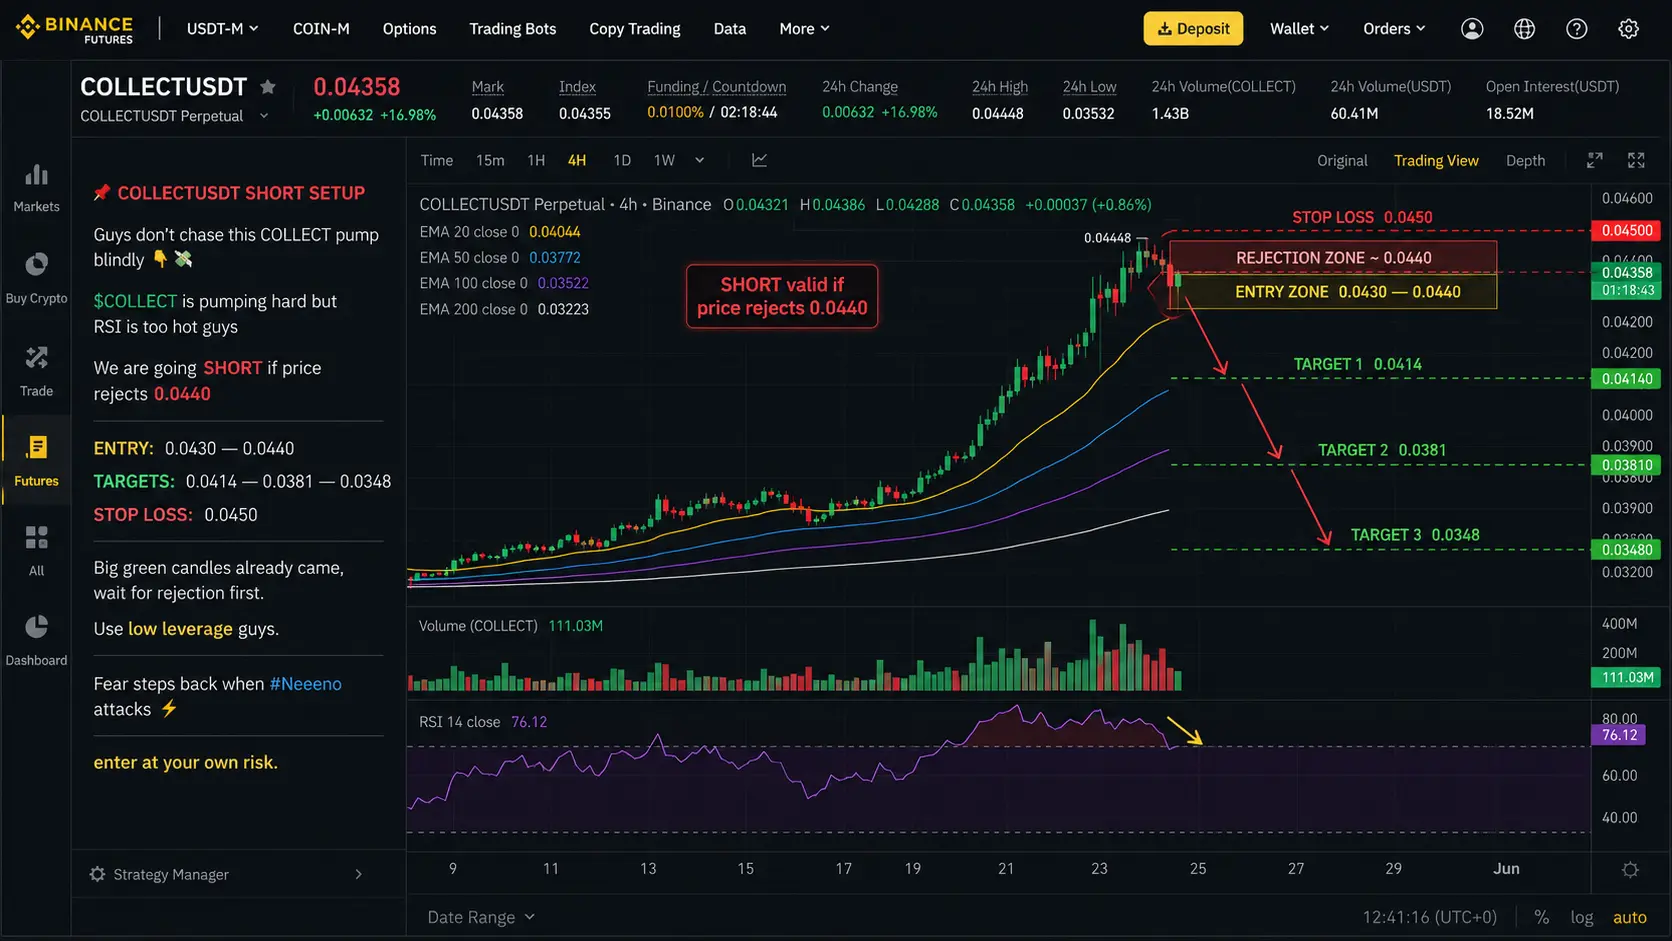Open Dashboard in the sidebar
This screenshot has height=941, width=1672.
pos(36,641)
